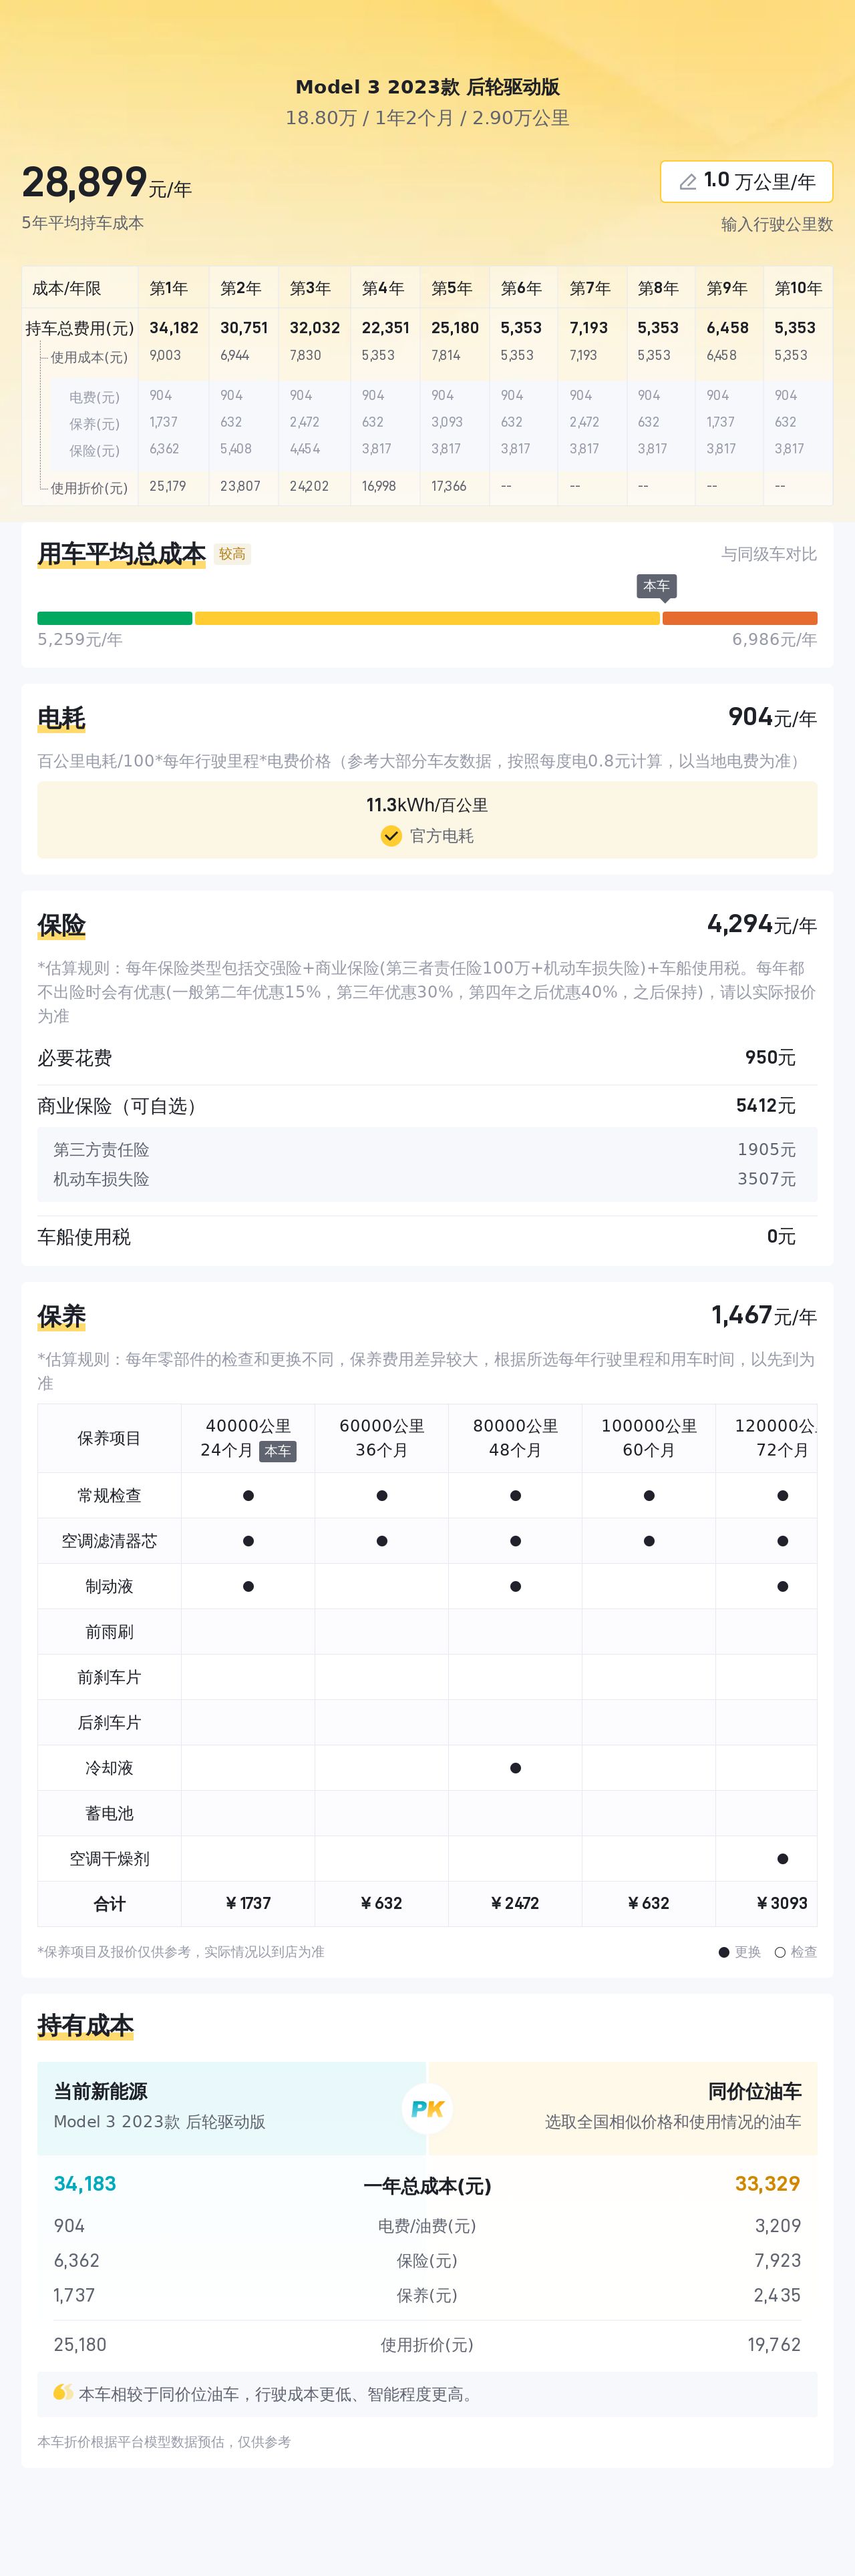
Task: Click the 持车总费用(元) row label
Action: click(x=80, y=328)
